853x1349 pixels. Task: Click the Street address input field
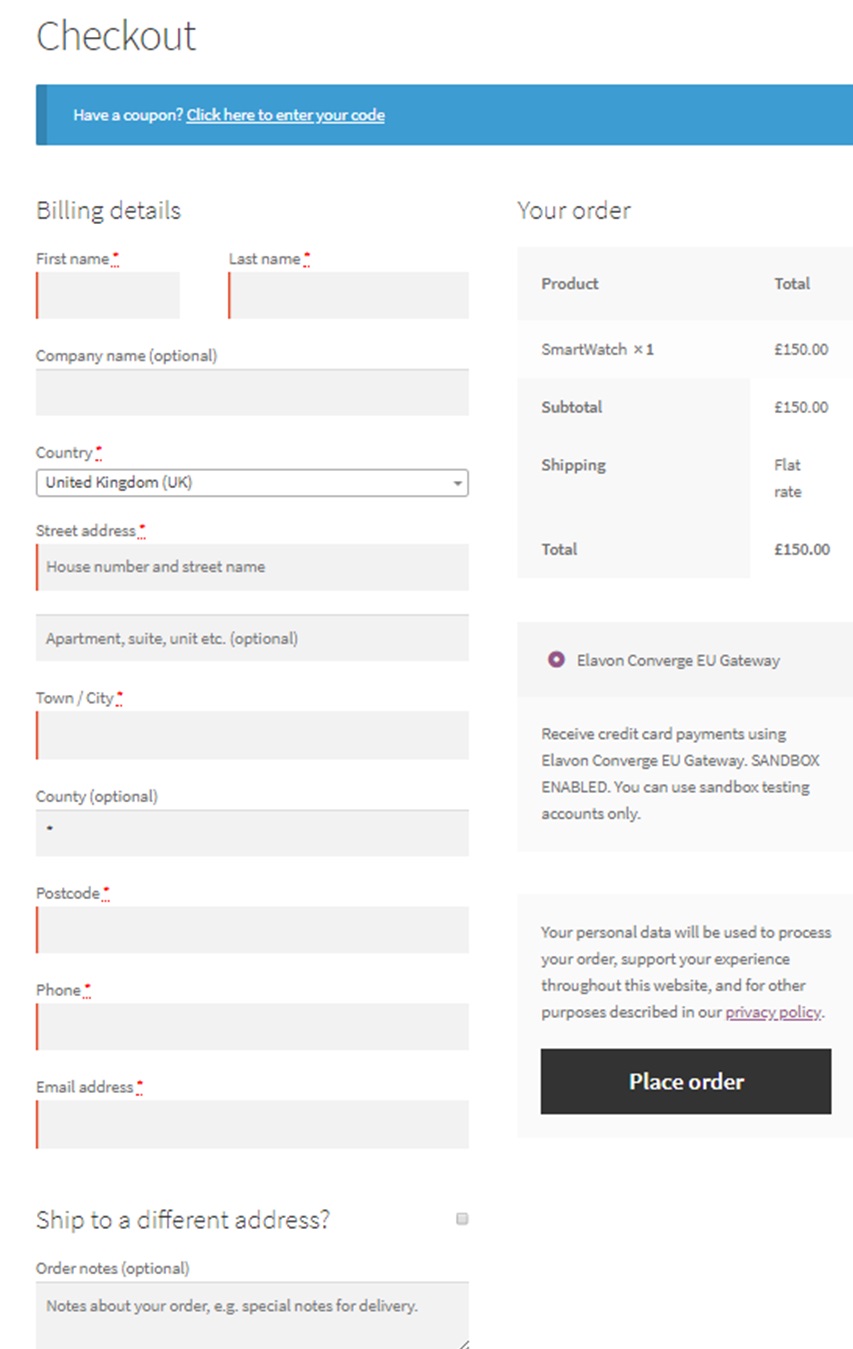point(252,567)
